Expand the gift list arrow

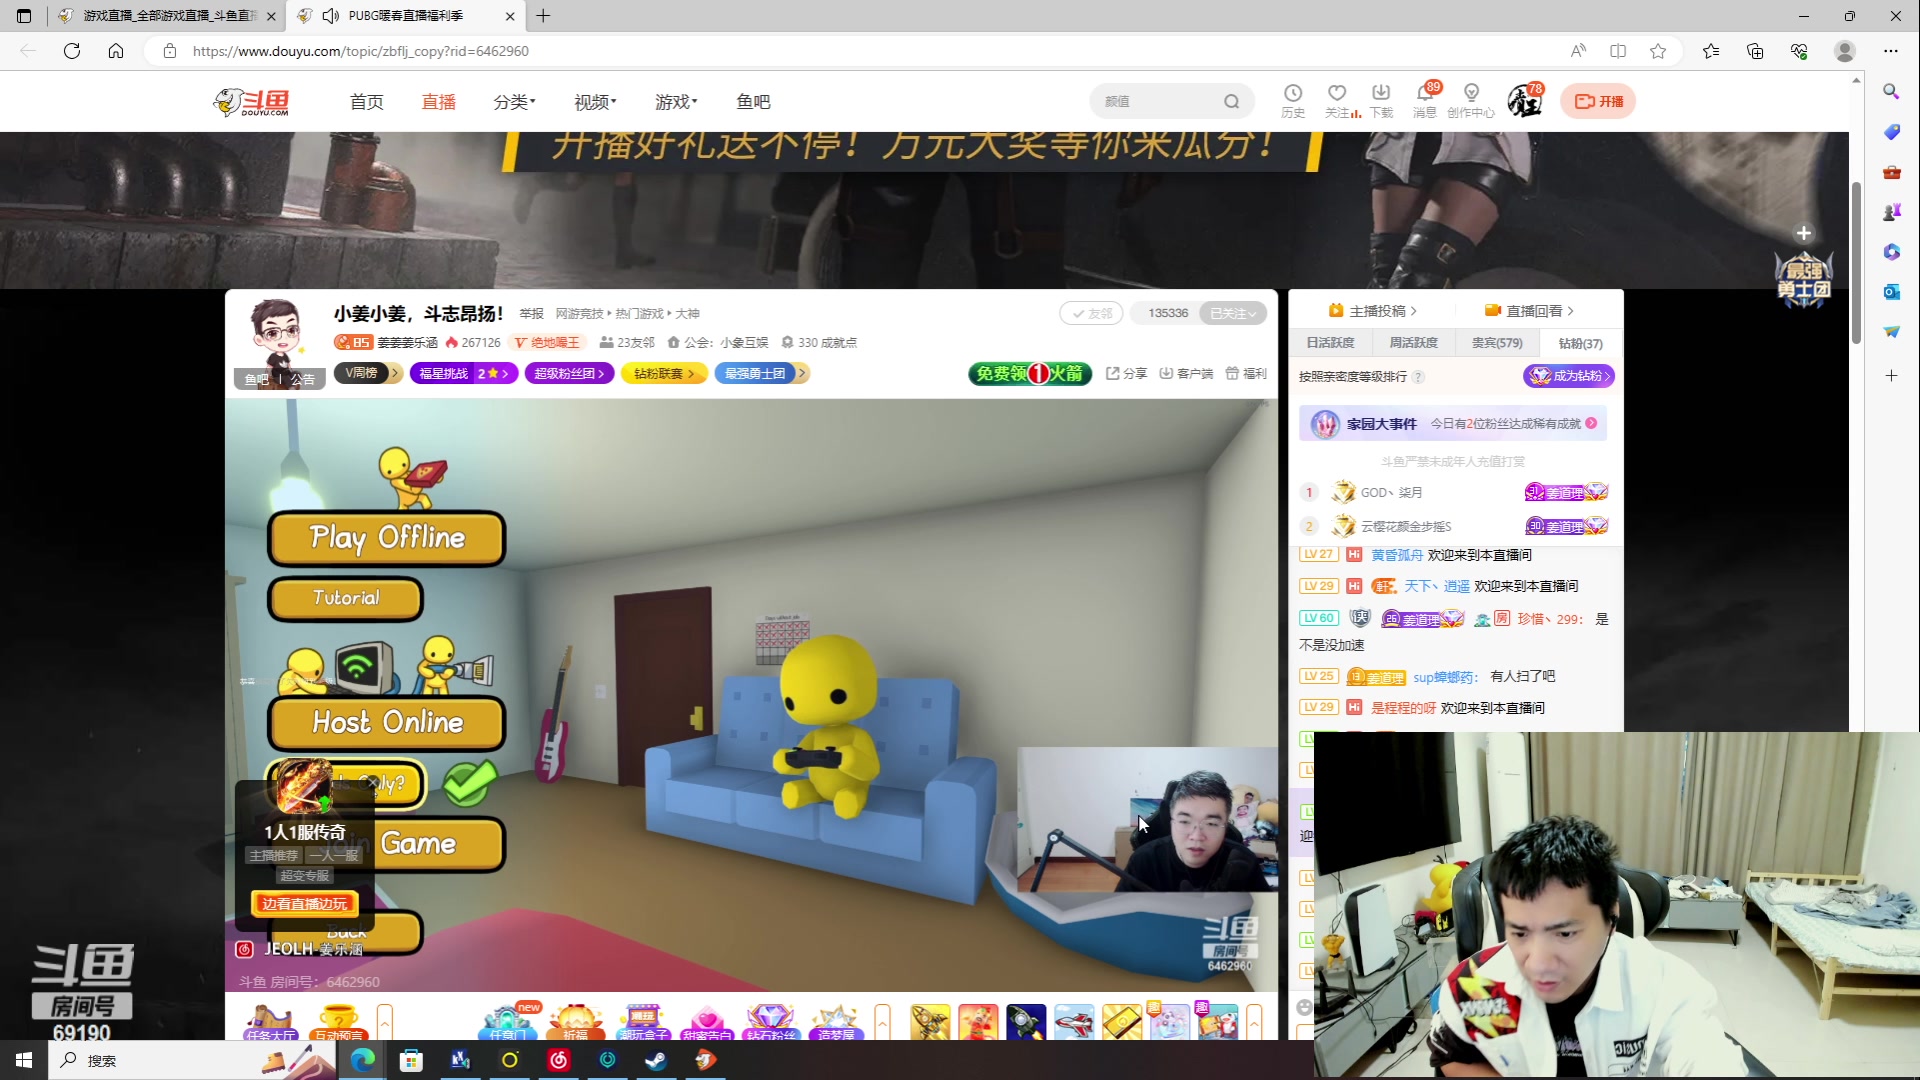1254,1022
